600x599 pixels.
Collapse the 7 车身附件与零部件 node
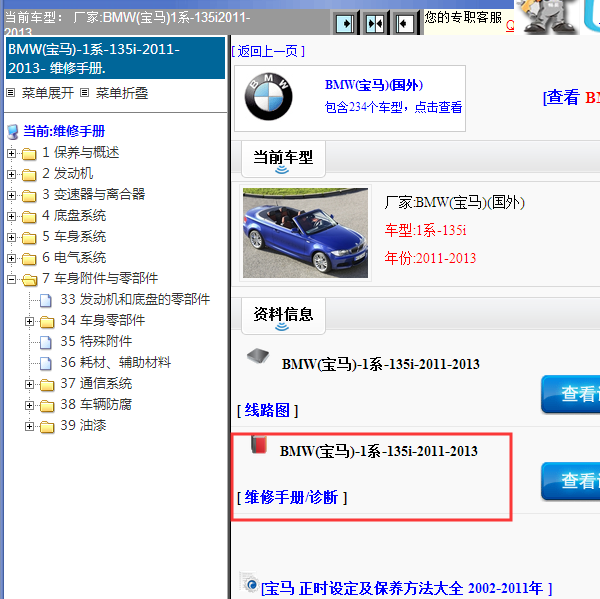(11, 280)
